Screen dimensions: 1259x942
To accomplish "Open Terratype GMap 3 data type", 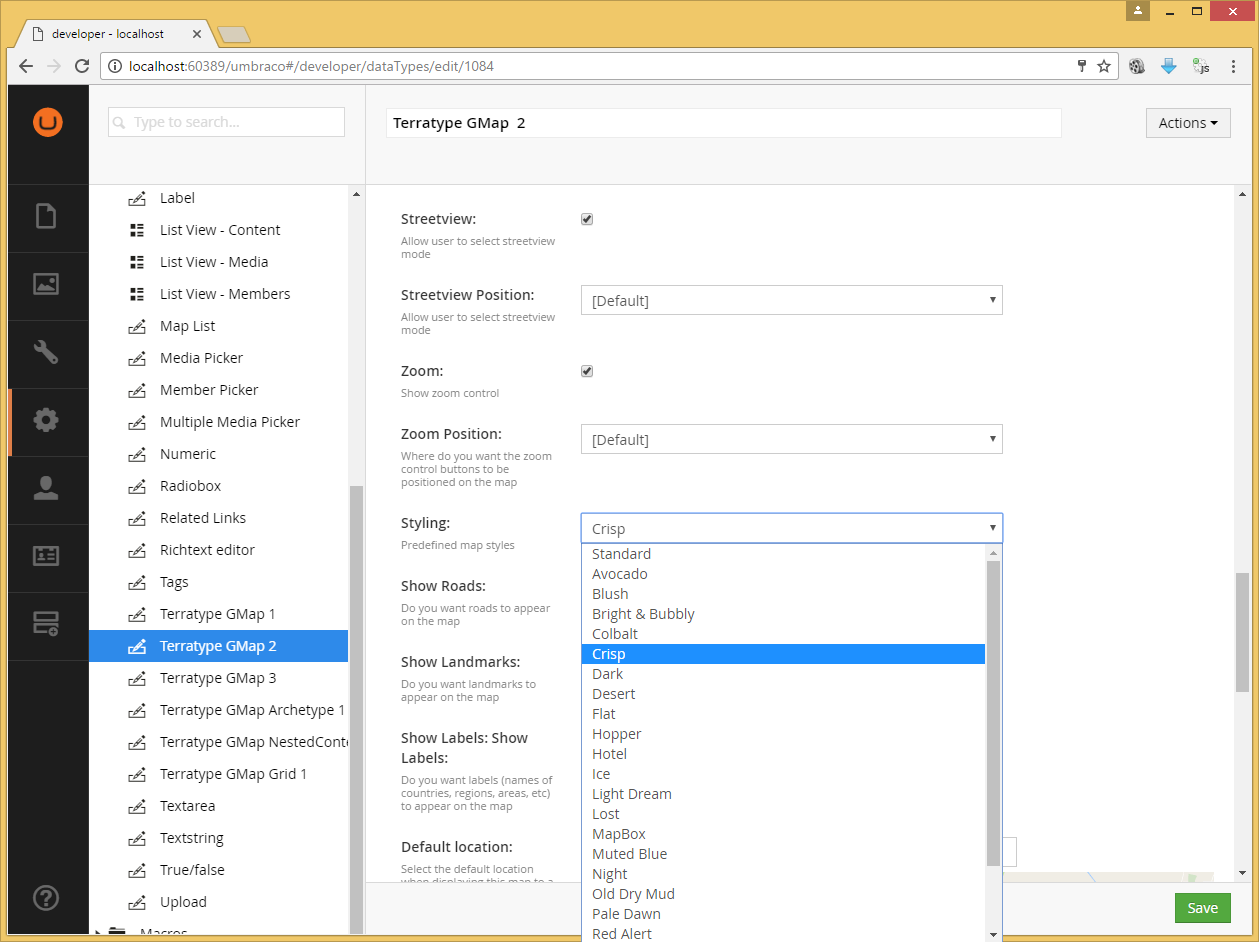I will click(218, 678).
